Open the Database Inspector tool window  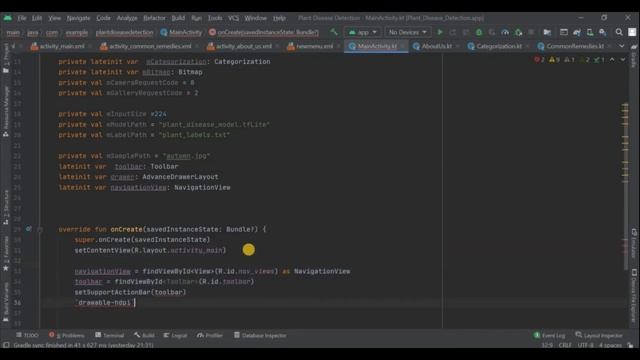(260, 335)
